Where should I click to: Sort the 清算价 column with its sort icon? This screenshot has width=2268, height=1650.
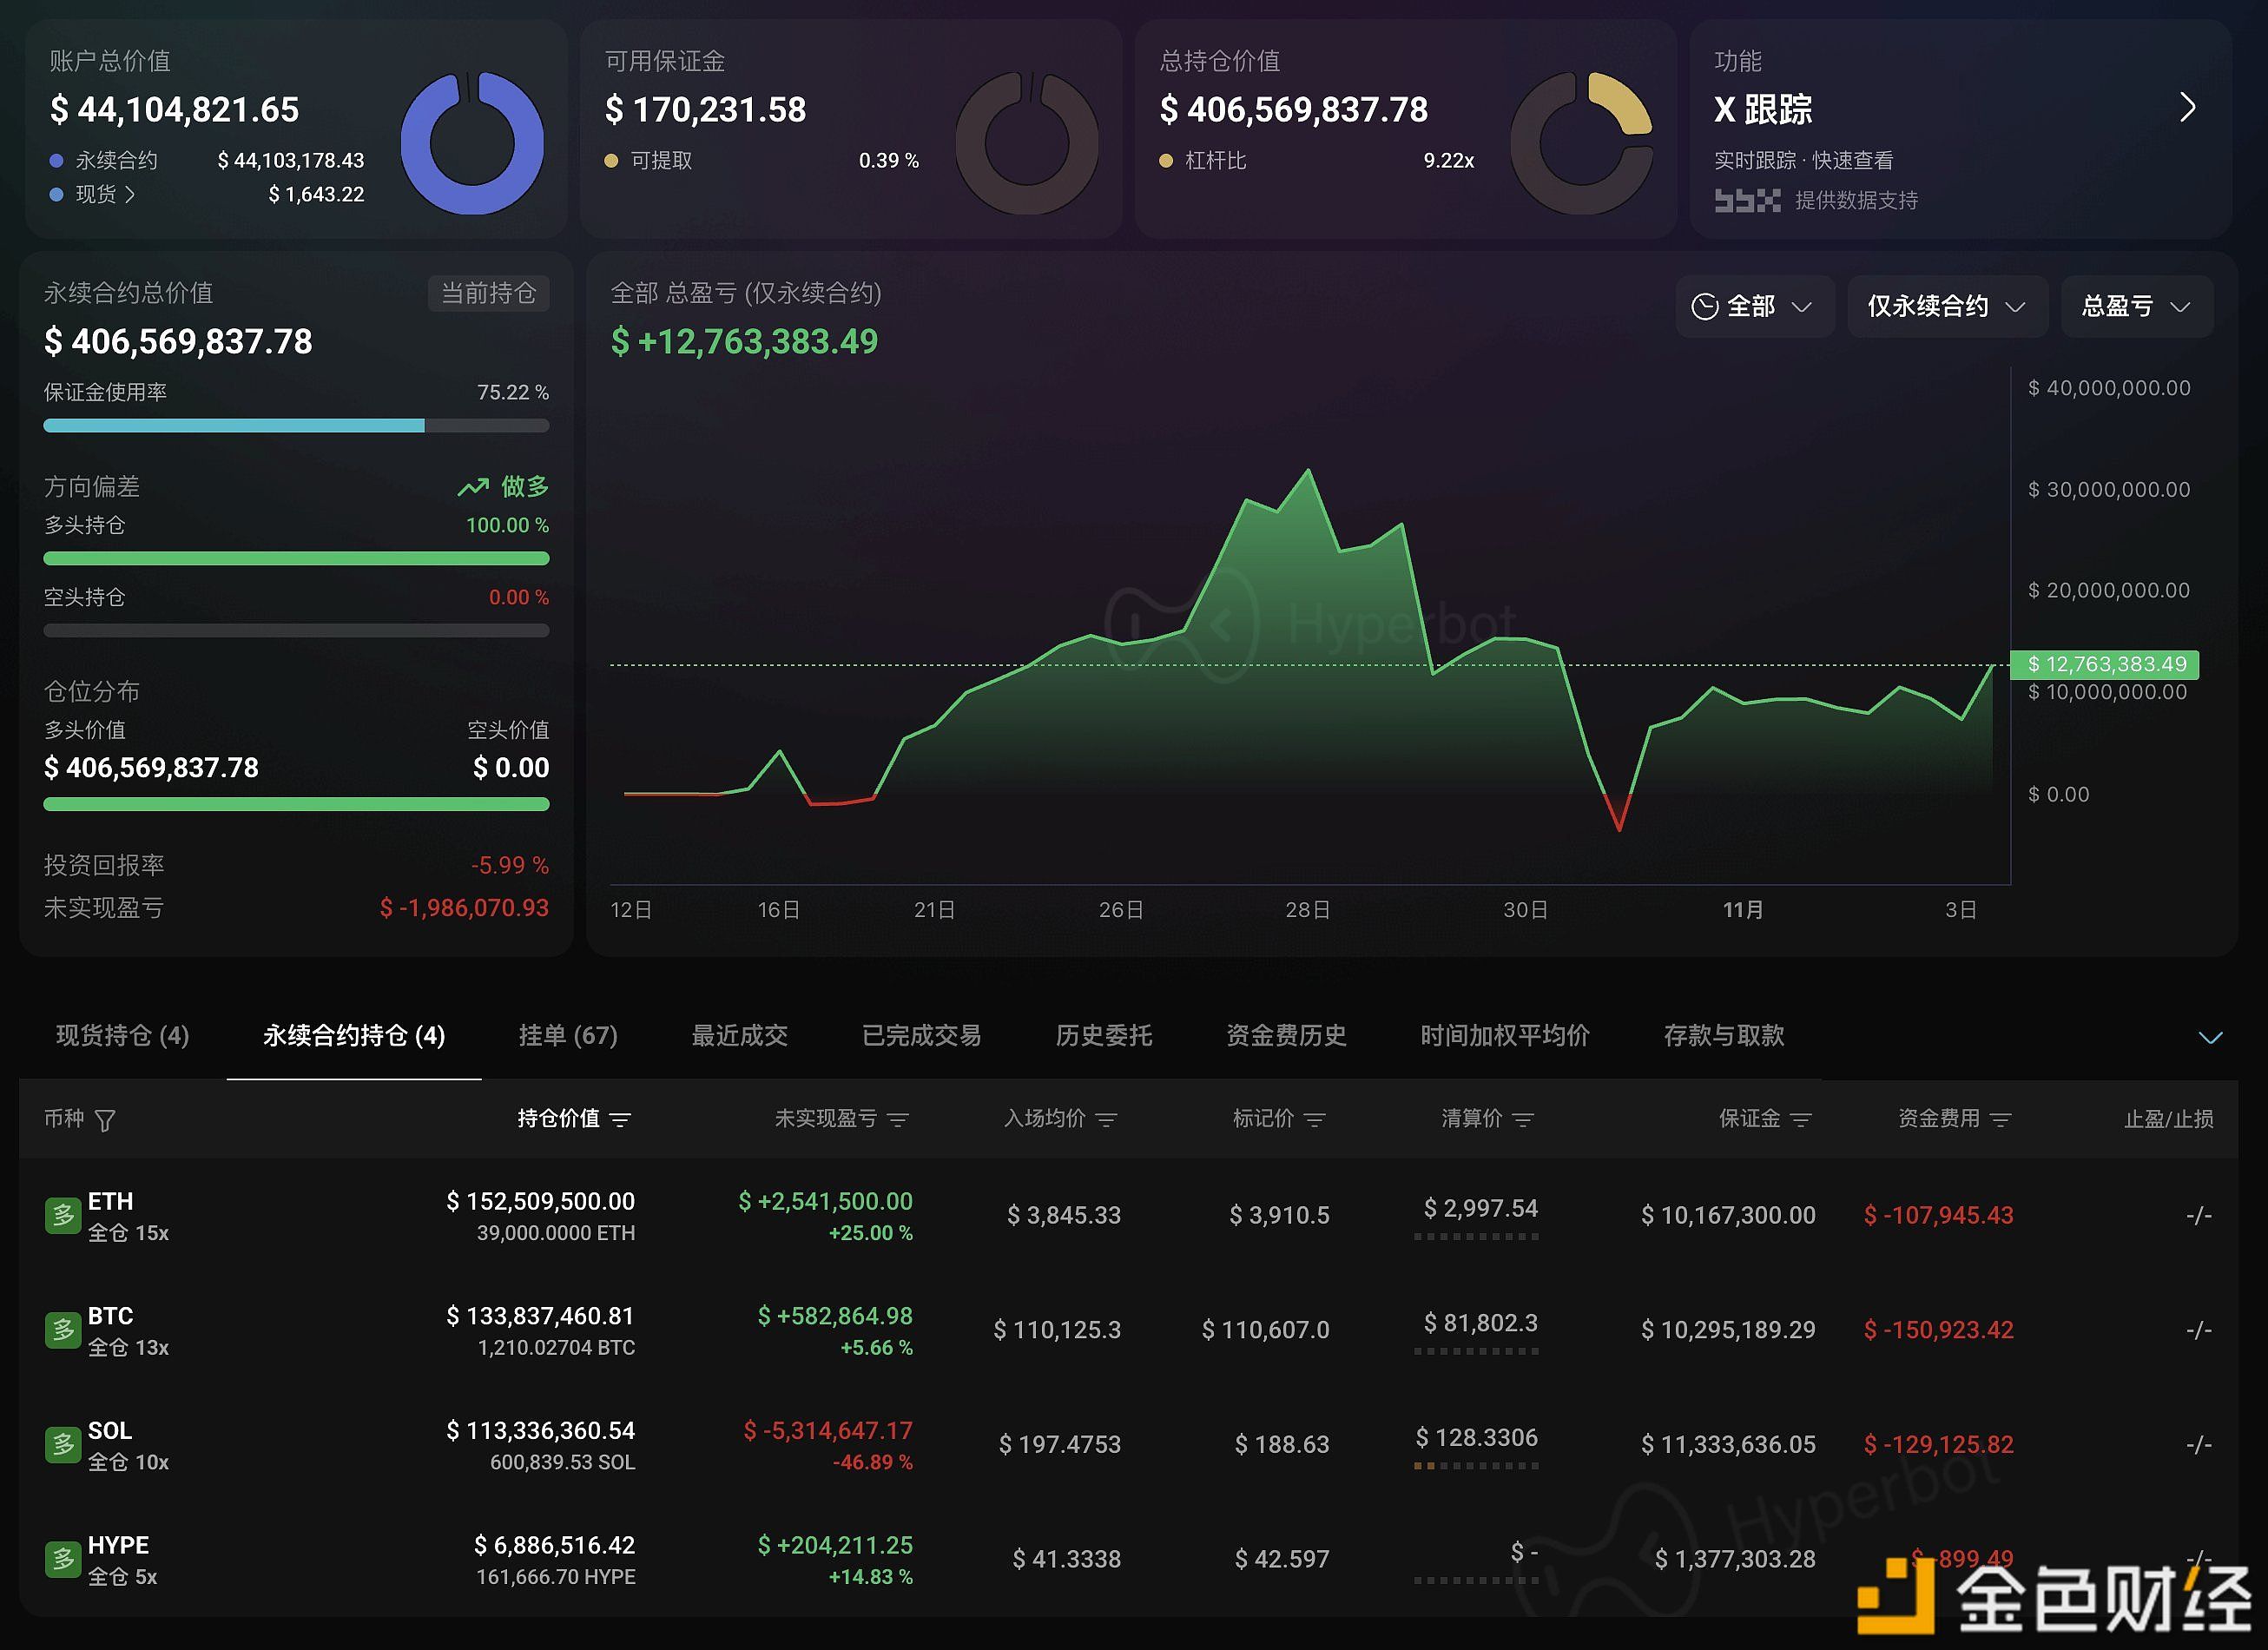[1523, 1120]
